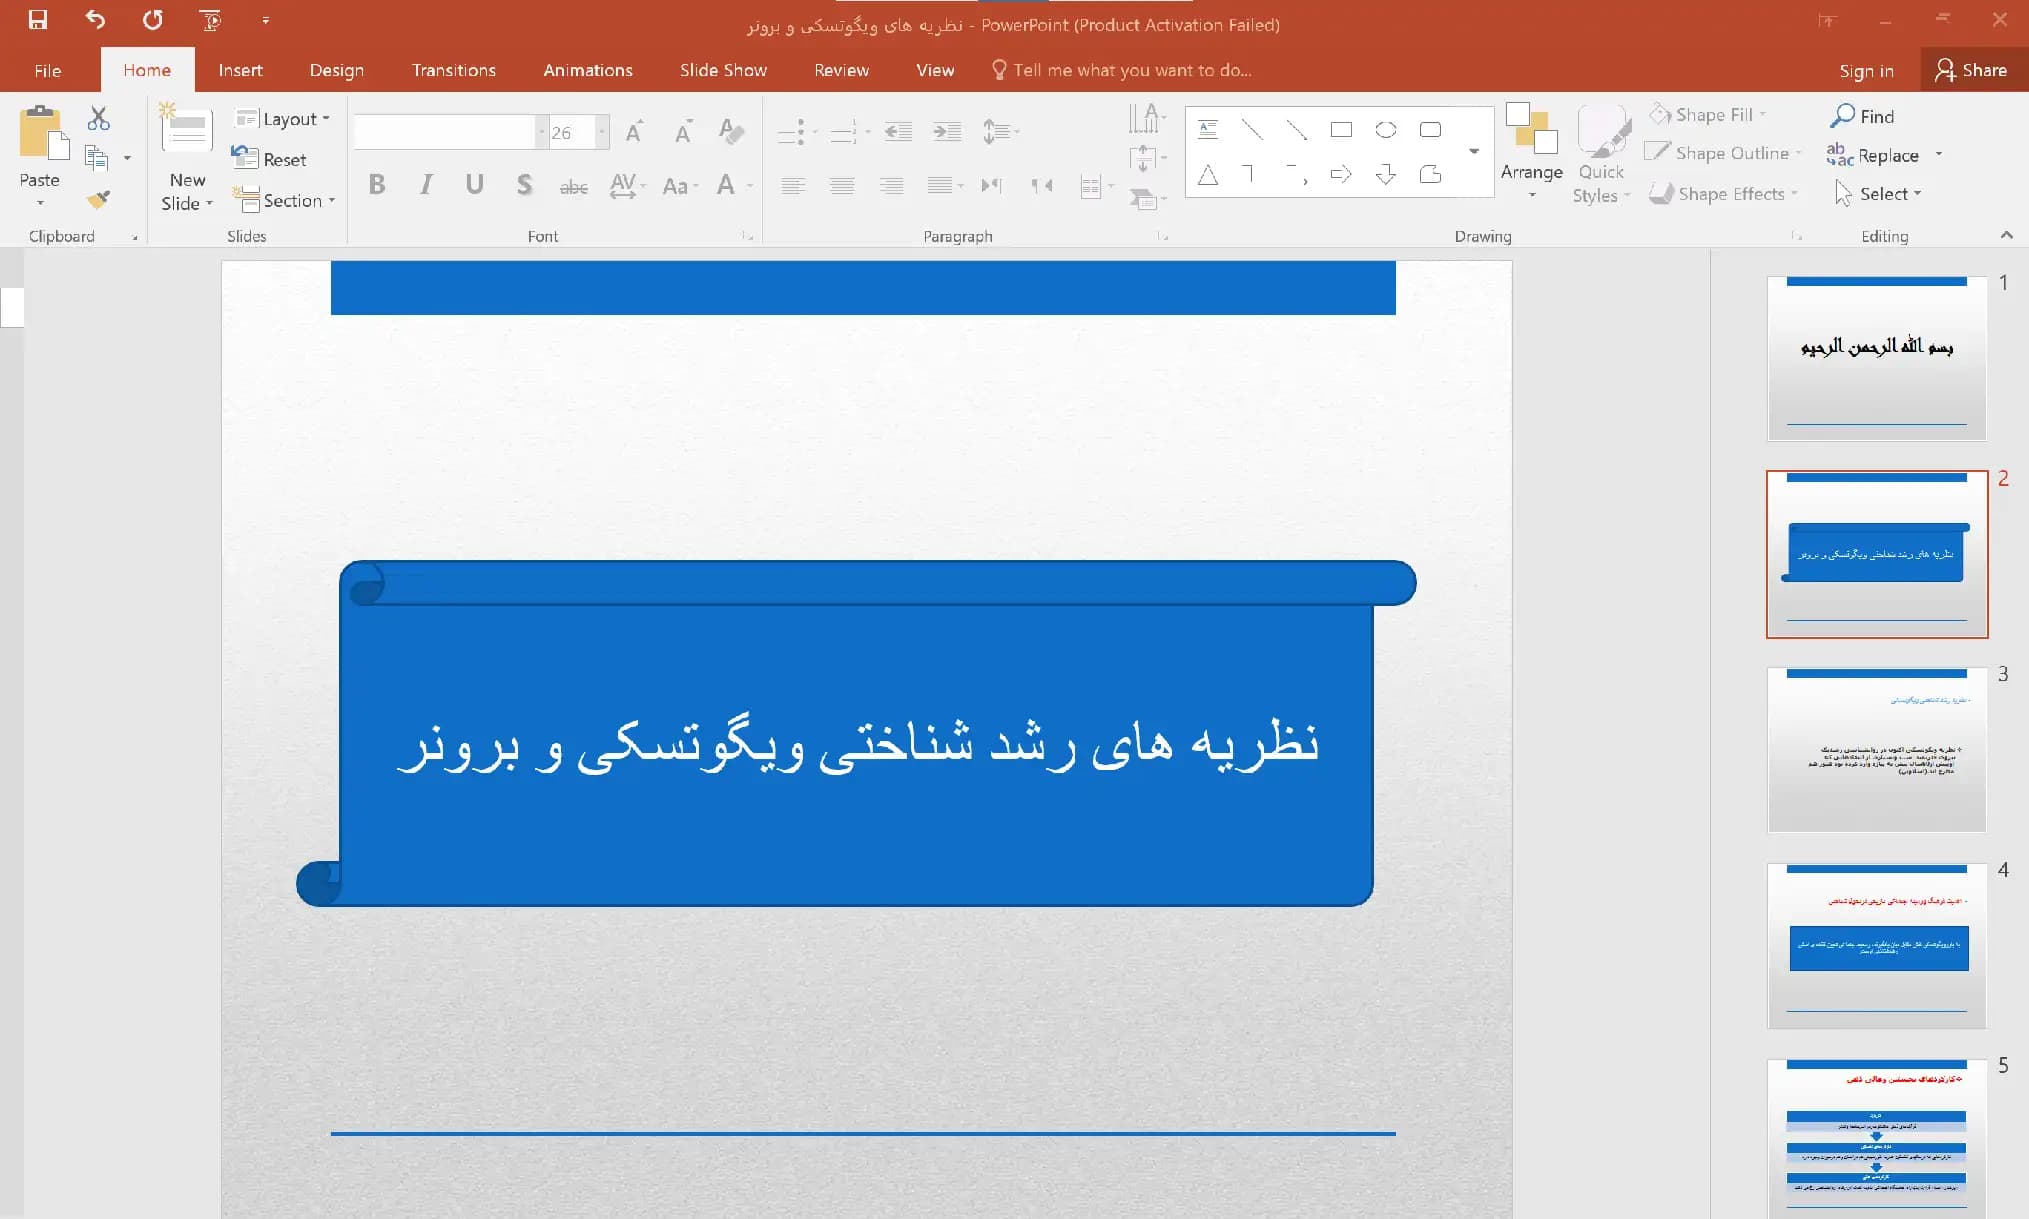Open the File menu
The image size is (2029, 1219).
(x=47, y=70)
